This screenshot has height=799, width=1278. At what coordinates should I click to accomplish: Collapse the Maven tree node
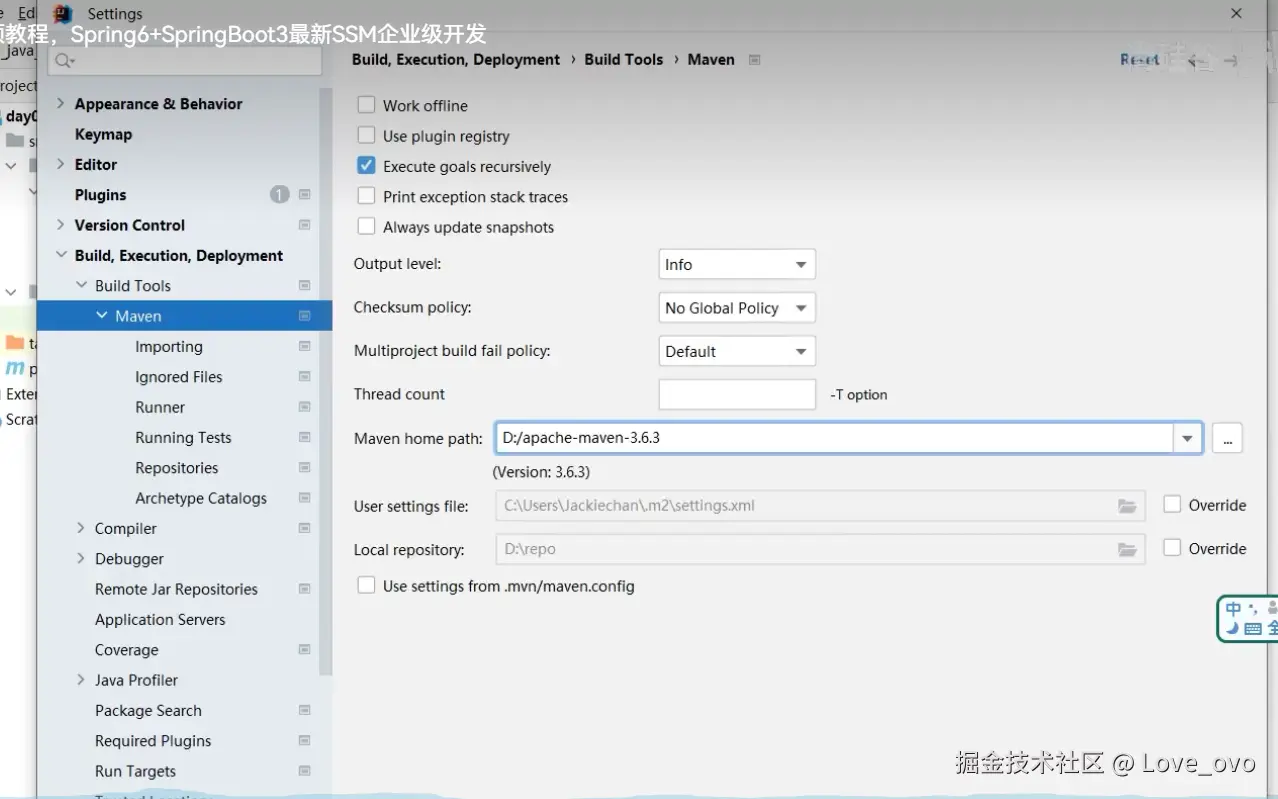[102, 316]
